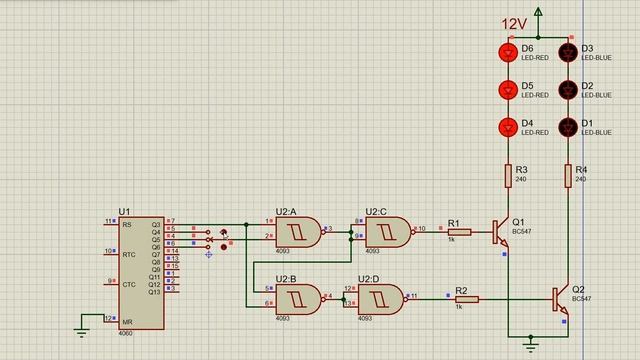Viewport: 640px width, 360px height.
Task: Click the lower red switch actuator dot
Action: point(224,247)
